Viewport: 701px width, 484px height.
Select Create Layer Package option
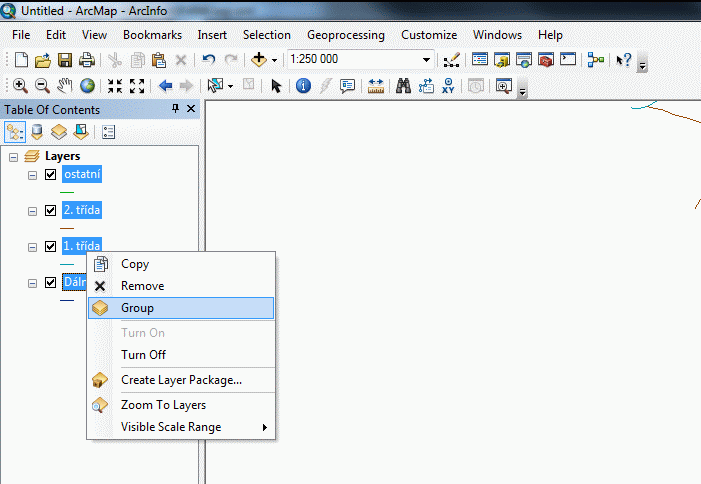coord(181,380)
